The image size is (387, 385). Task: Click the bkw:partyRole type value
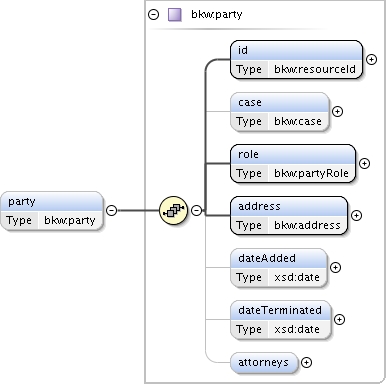(x=311, y=173)
